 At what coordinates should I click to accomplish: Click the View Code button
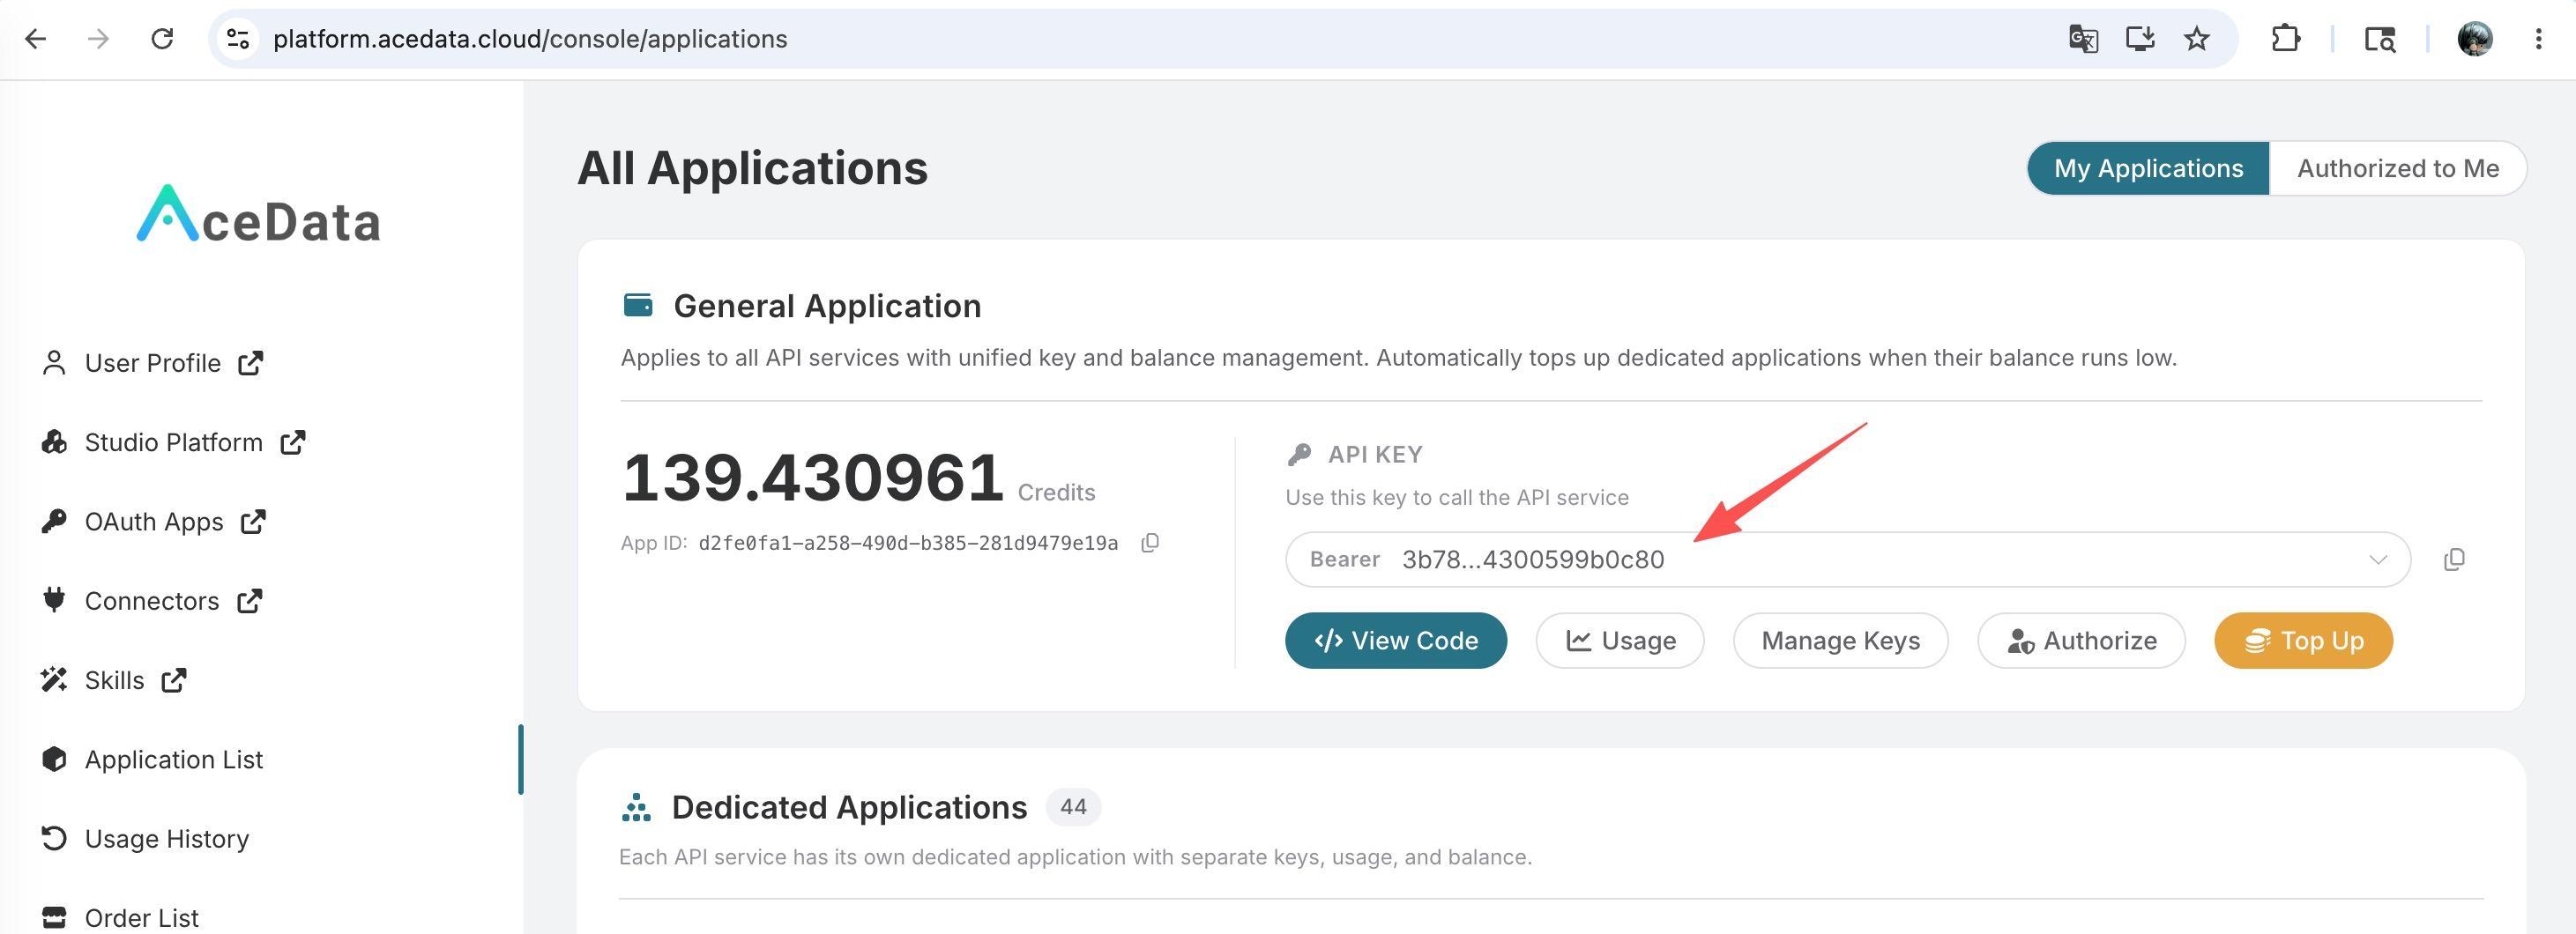(1396, 641)
